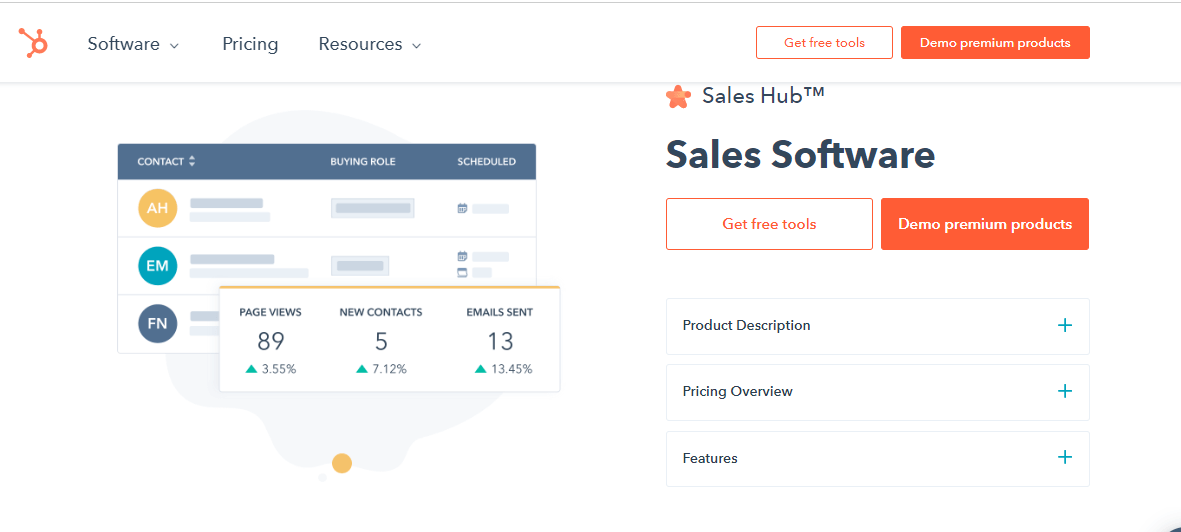Click the Sales Hub star icon
This screenshot has width=1181, height=532.
(678, 96)
